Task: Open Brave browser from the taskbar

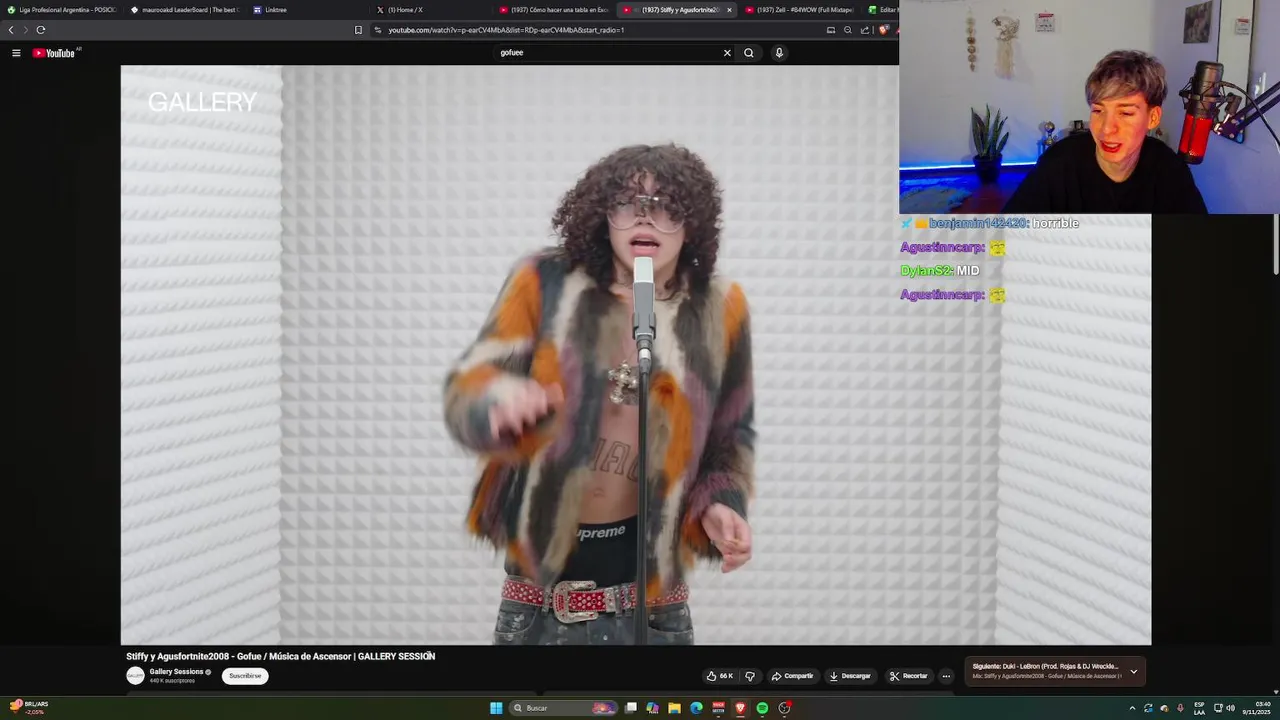Action: [x=741, y=708]
